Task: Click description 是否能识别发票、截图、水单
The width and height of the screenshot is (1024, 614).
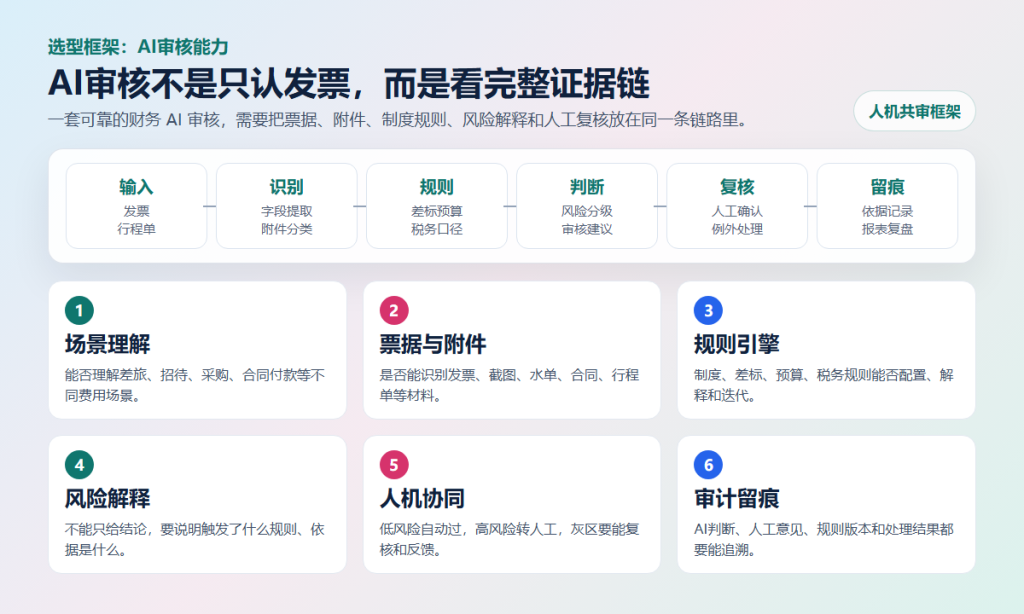Action: [x=509, y=385]
